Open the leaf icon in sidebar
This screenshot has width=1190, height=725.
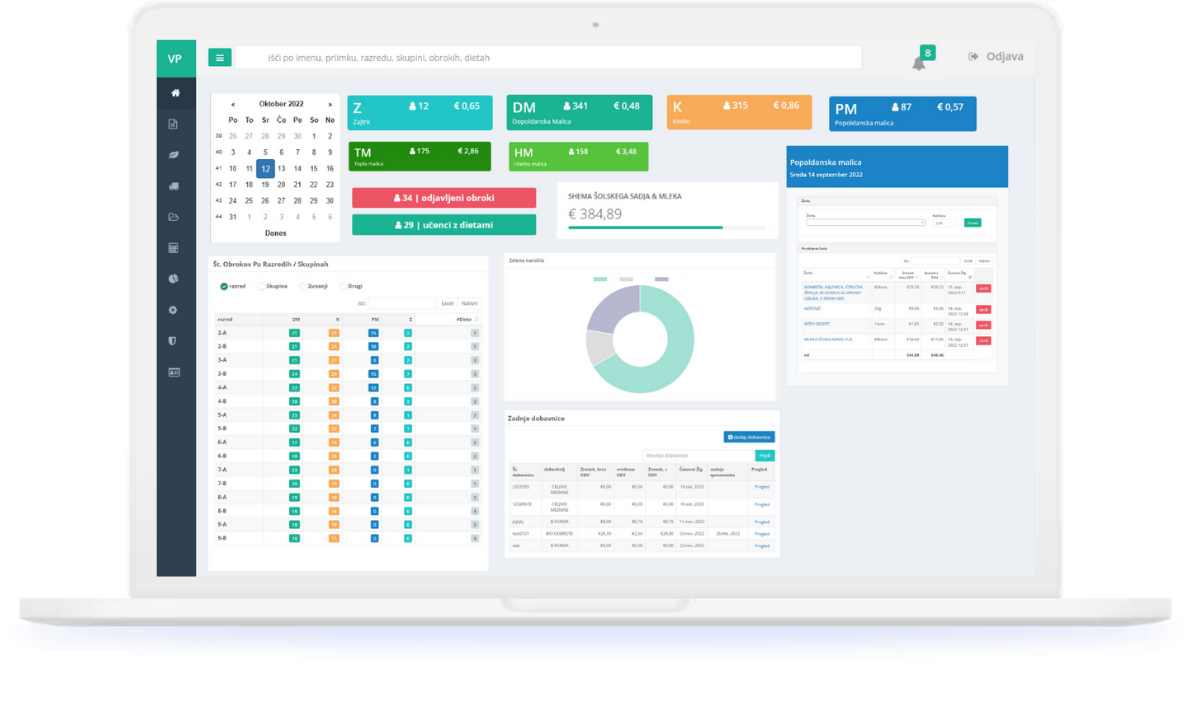point(173,155)
